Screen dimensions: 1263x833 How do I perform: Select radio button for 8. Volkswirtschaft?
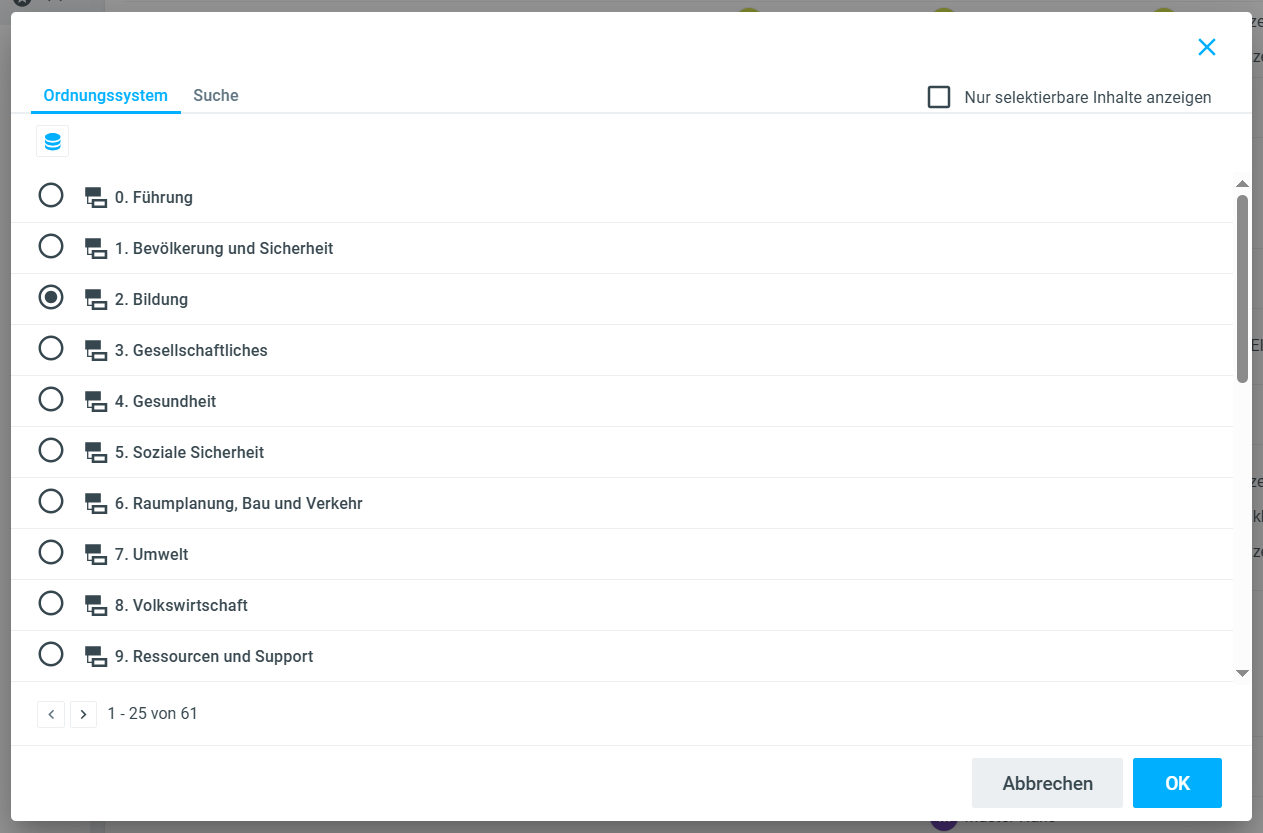51,604
